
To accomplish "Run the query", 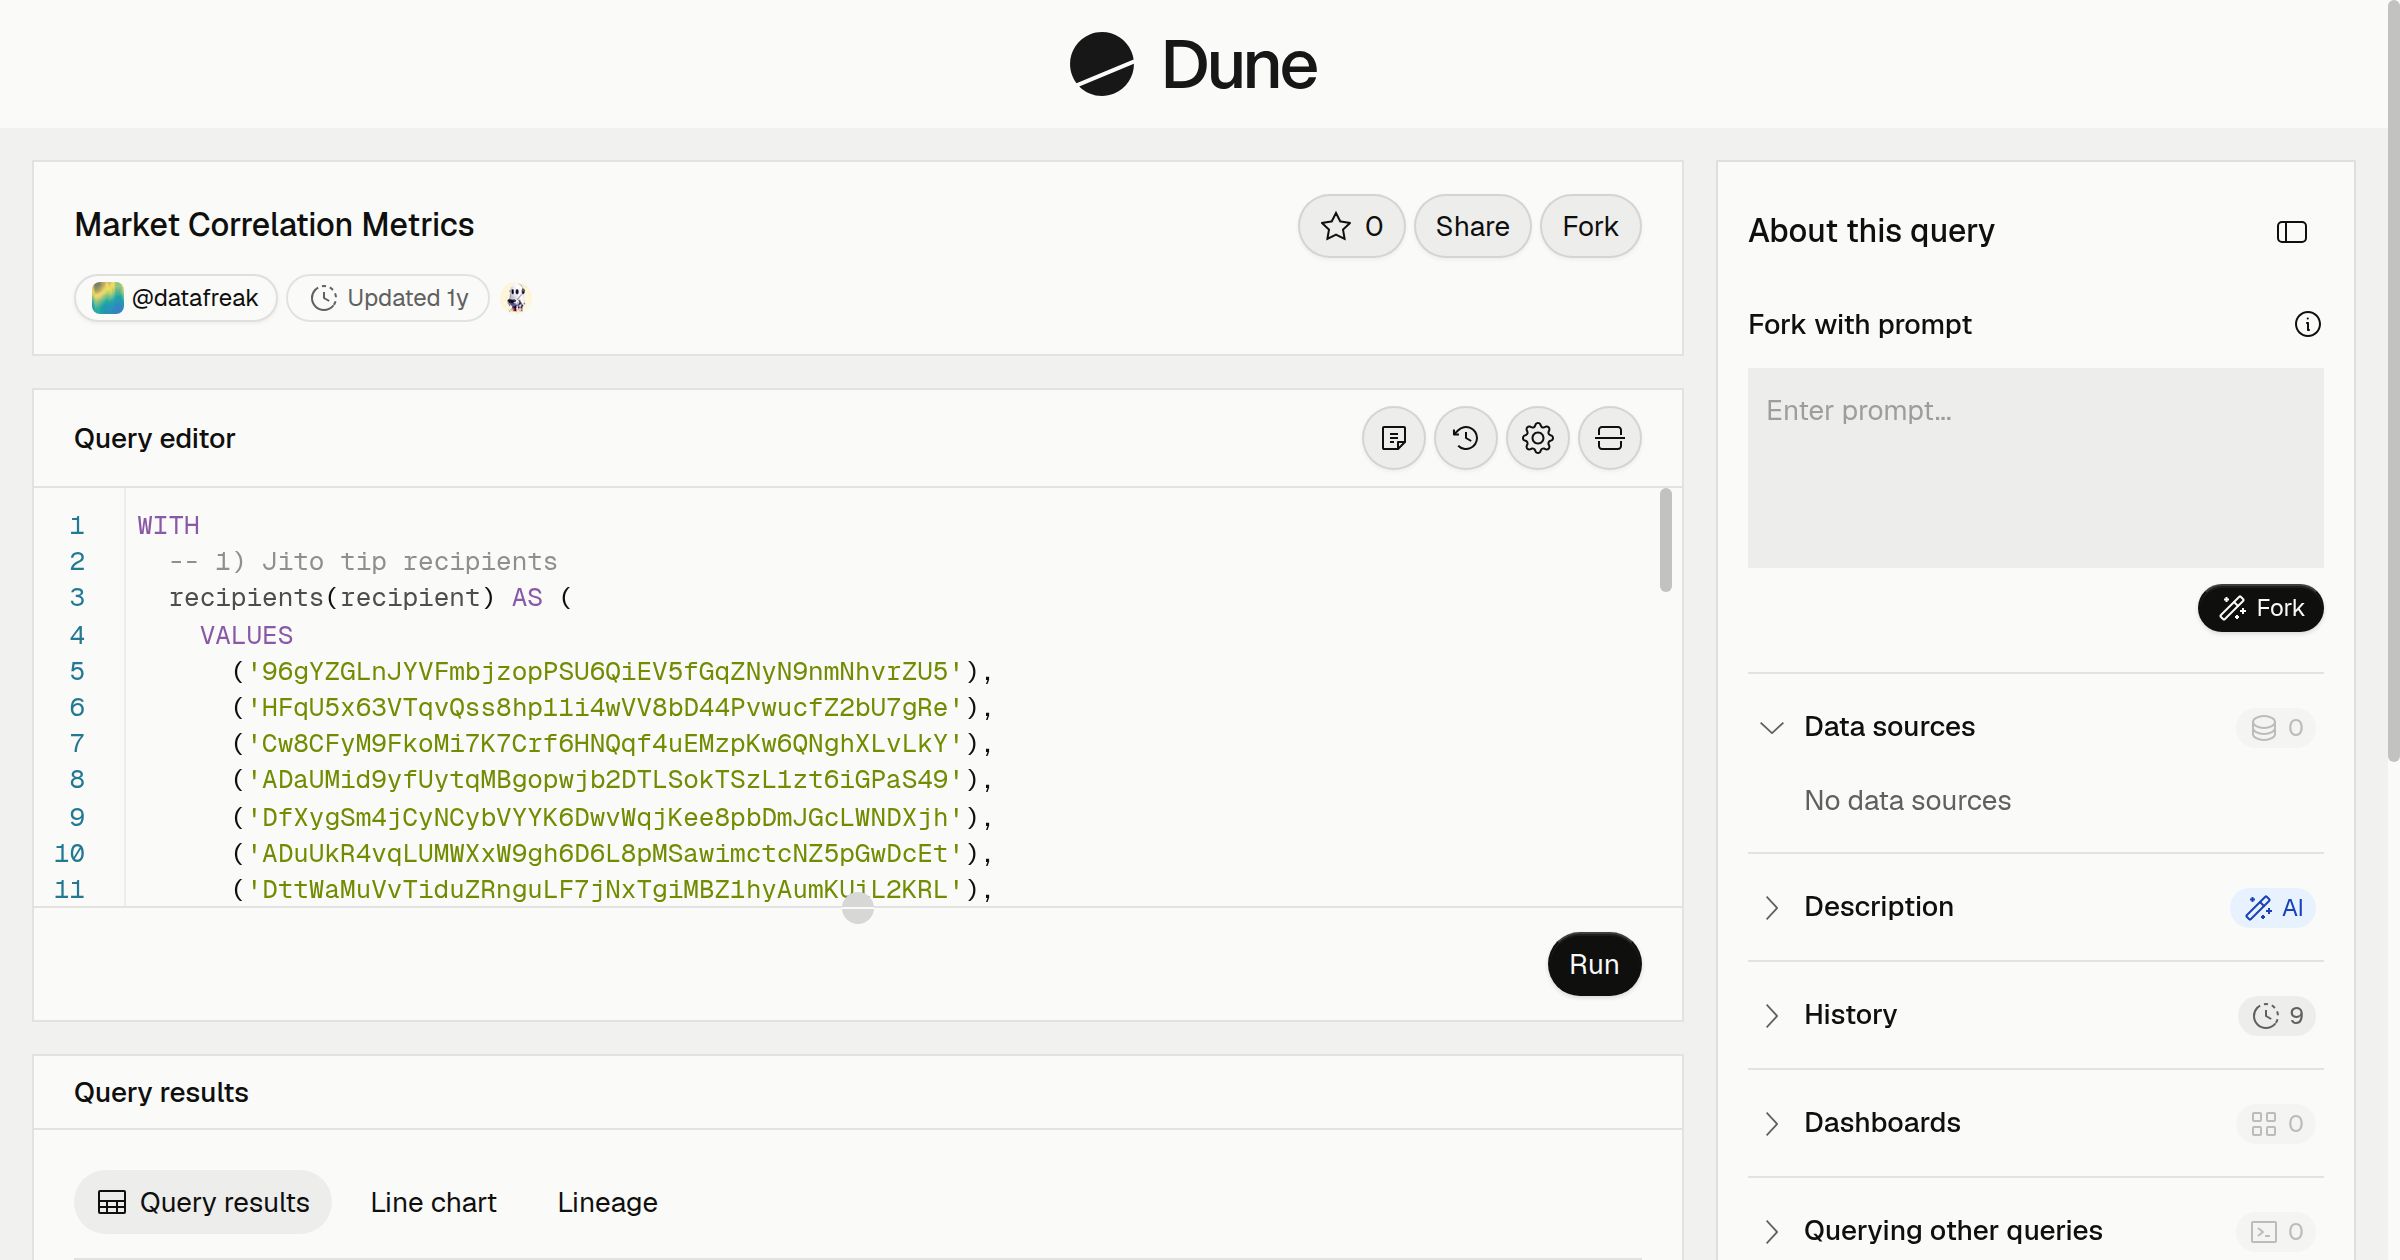I will [1594, 964].
